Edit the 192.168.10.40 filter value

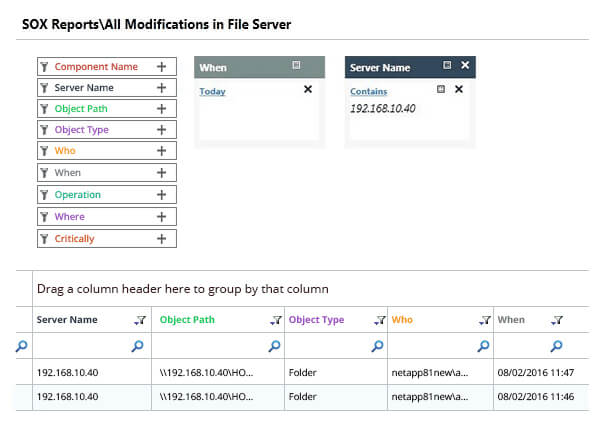pos(382,108)
